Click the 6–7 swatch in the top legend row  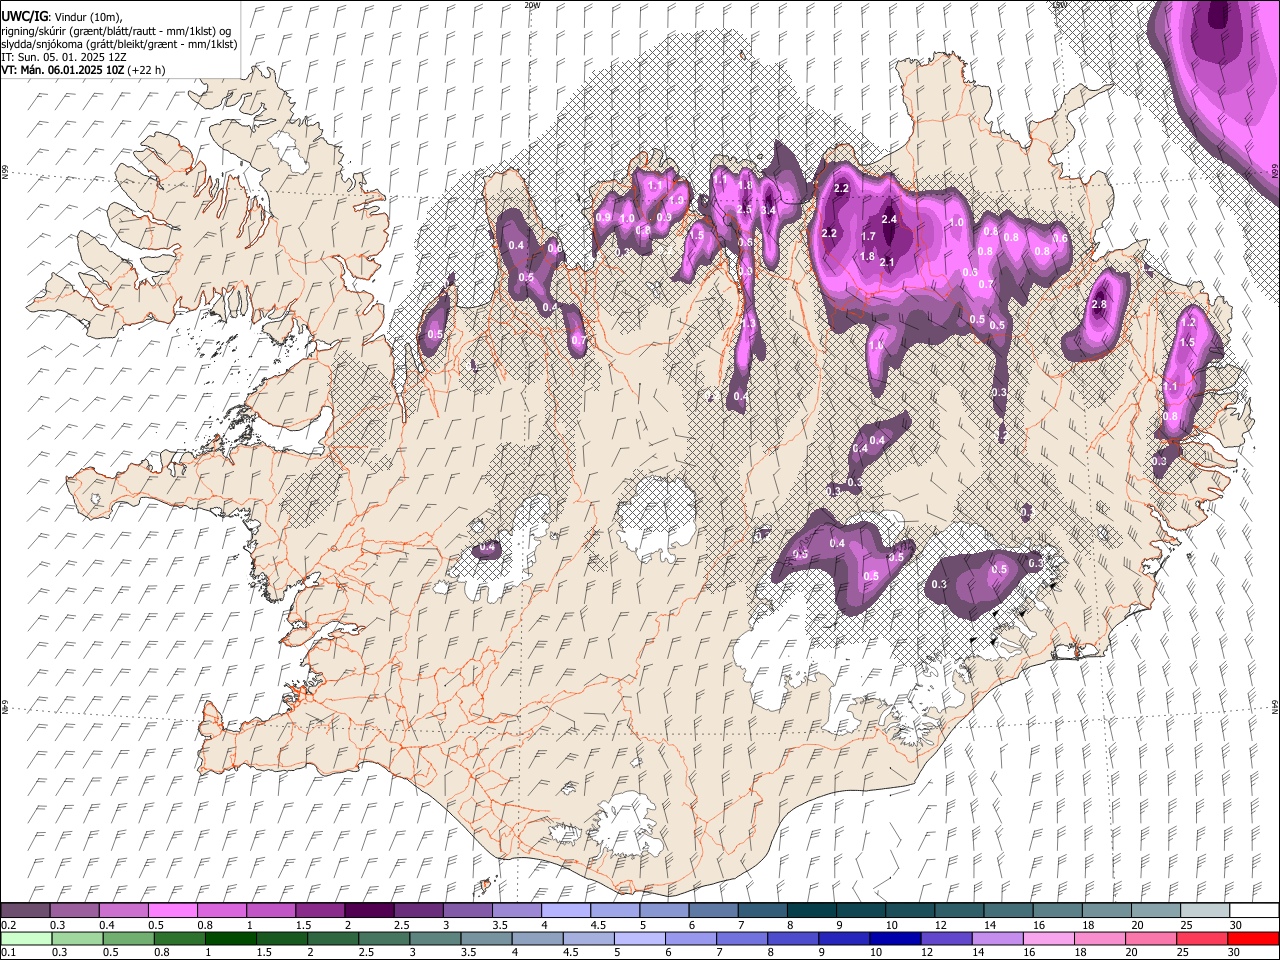pyautogui.click(x=712, y=911)
